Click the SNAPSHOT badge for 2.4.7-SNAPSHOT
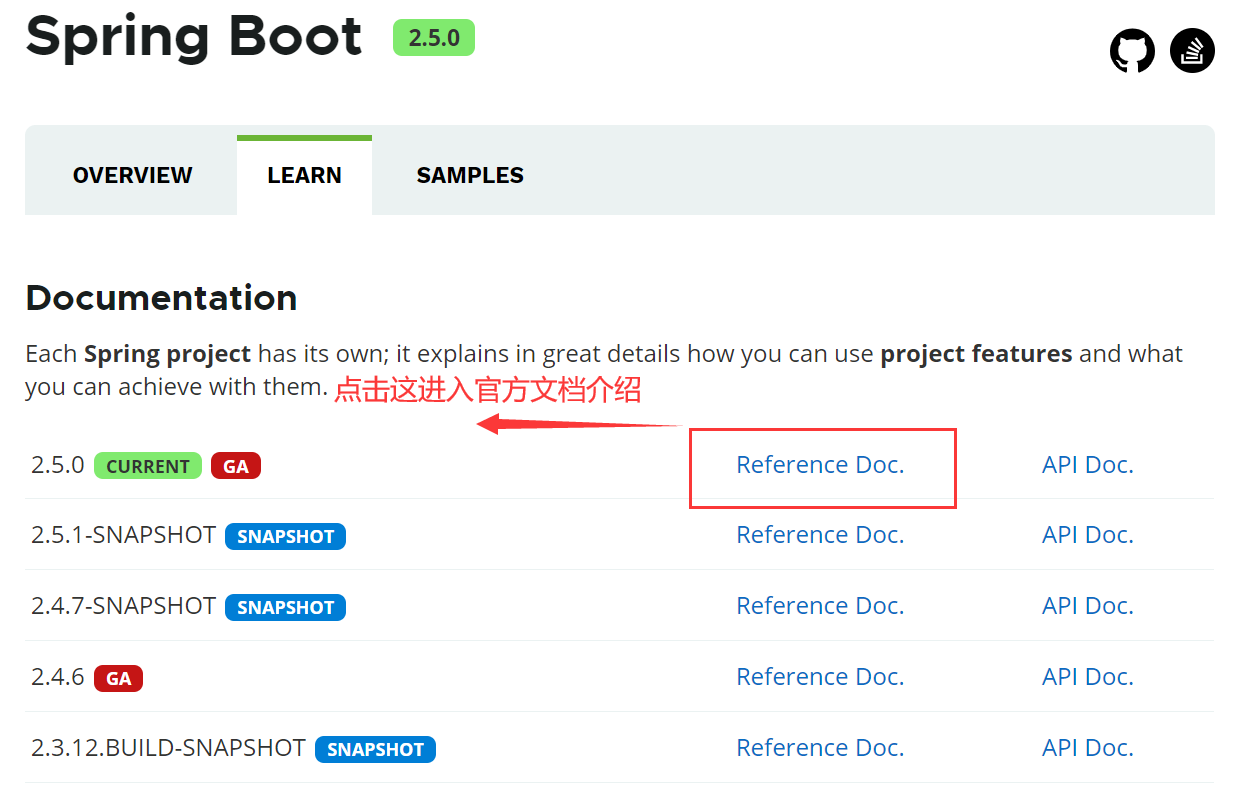 coord(286,607)
